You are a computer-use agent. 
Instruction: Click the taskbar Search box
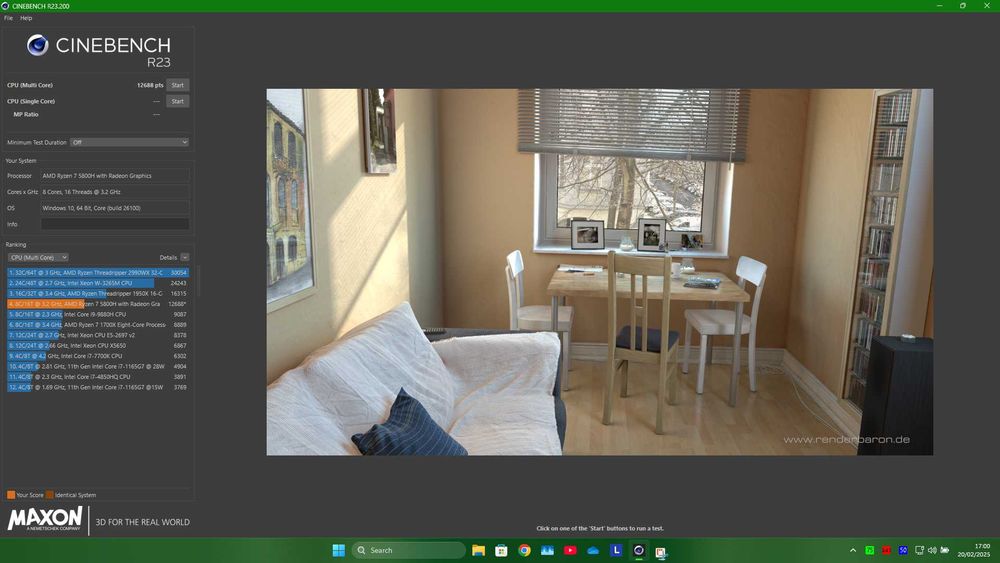(x=409, y=550)
